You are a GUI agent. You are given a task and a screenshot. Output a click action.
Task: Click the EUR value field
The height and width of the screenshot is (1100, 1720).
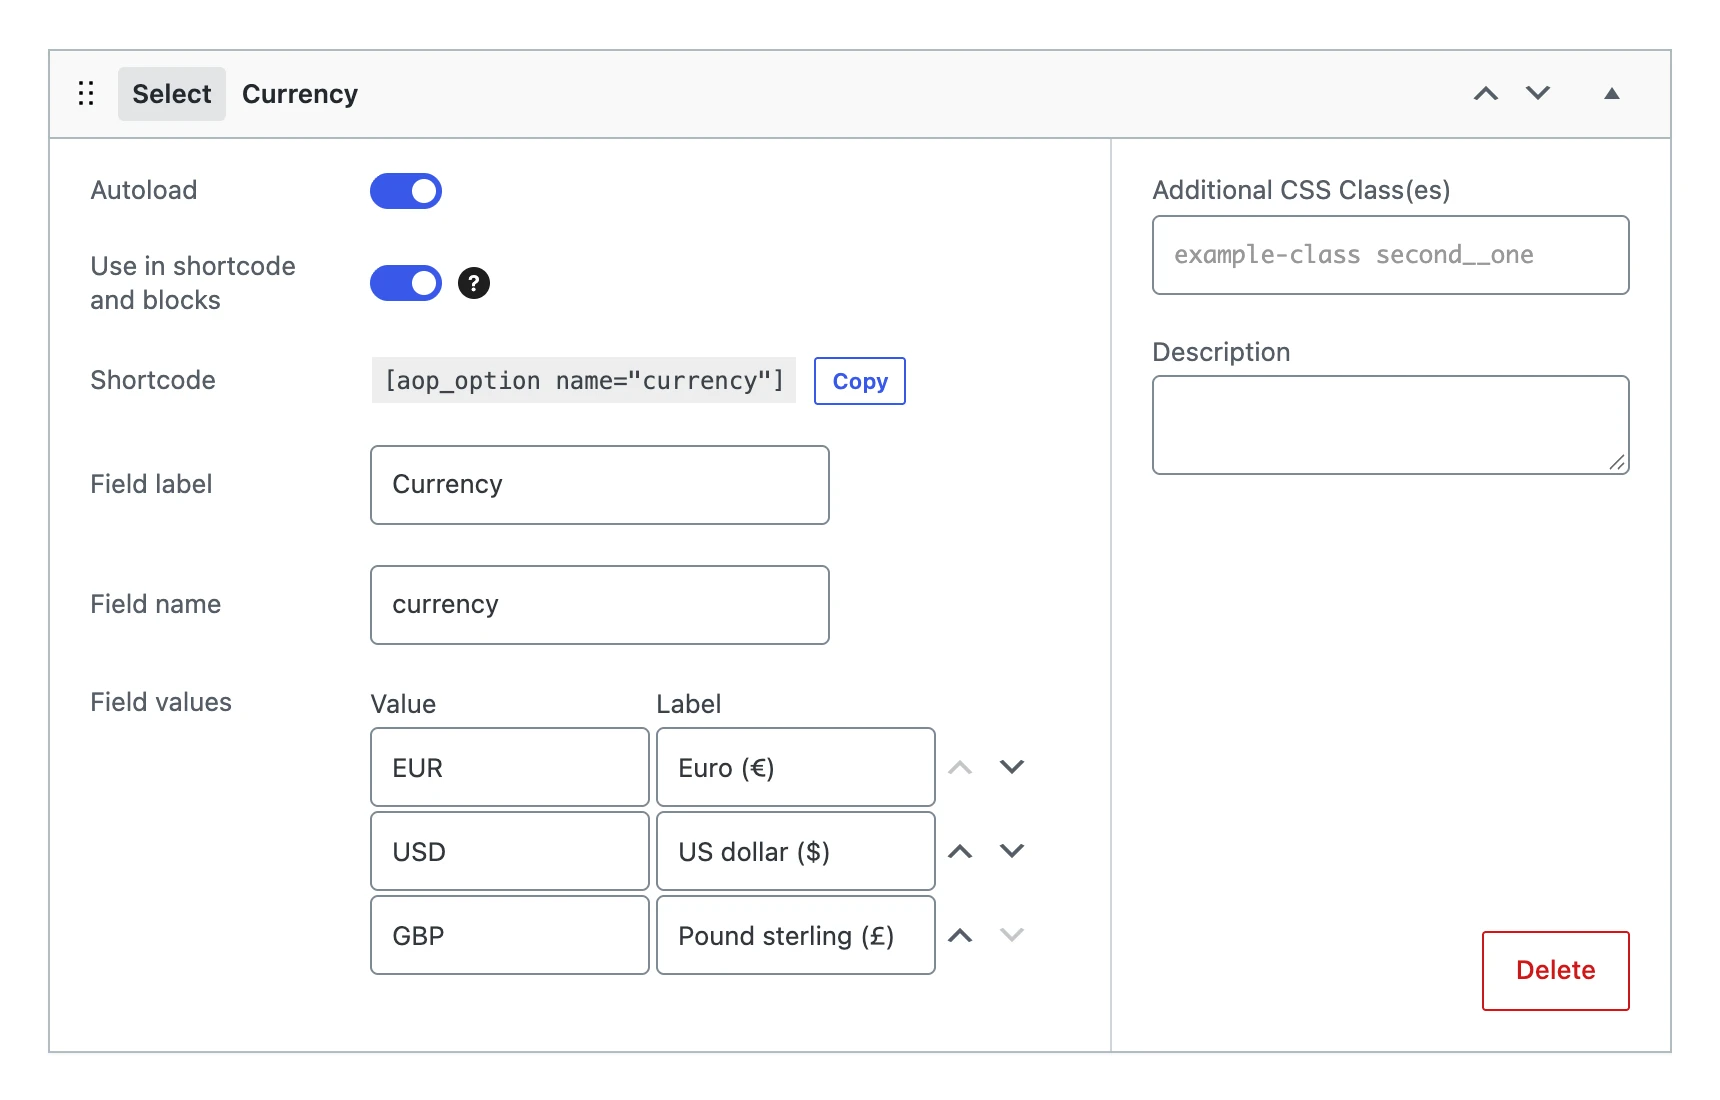pyautogui.click(x=510, y=767)
